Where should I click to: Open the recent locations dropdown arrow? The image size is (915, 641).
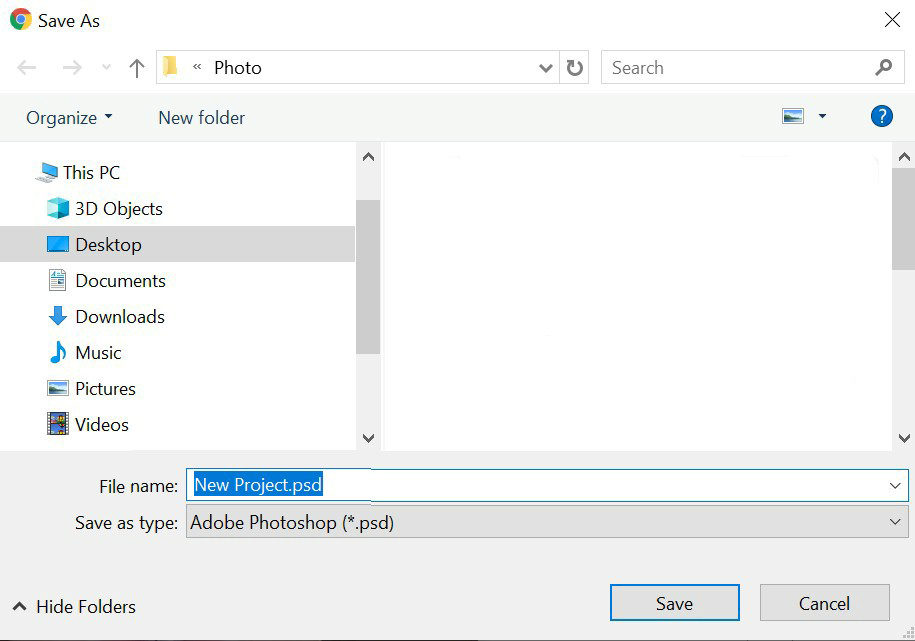(x=107, y=68)
